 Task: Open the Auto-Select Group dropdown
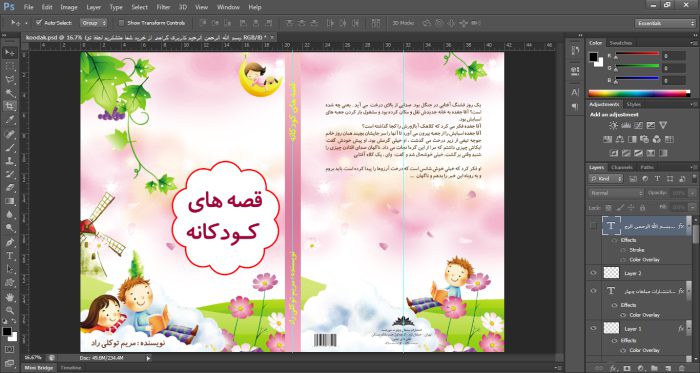[93, 23]
